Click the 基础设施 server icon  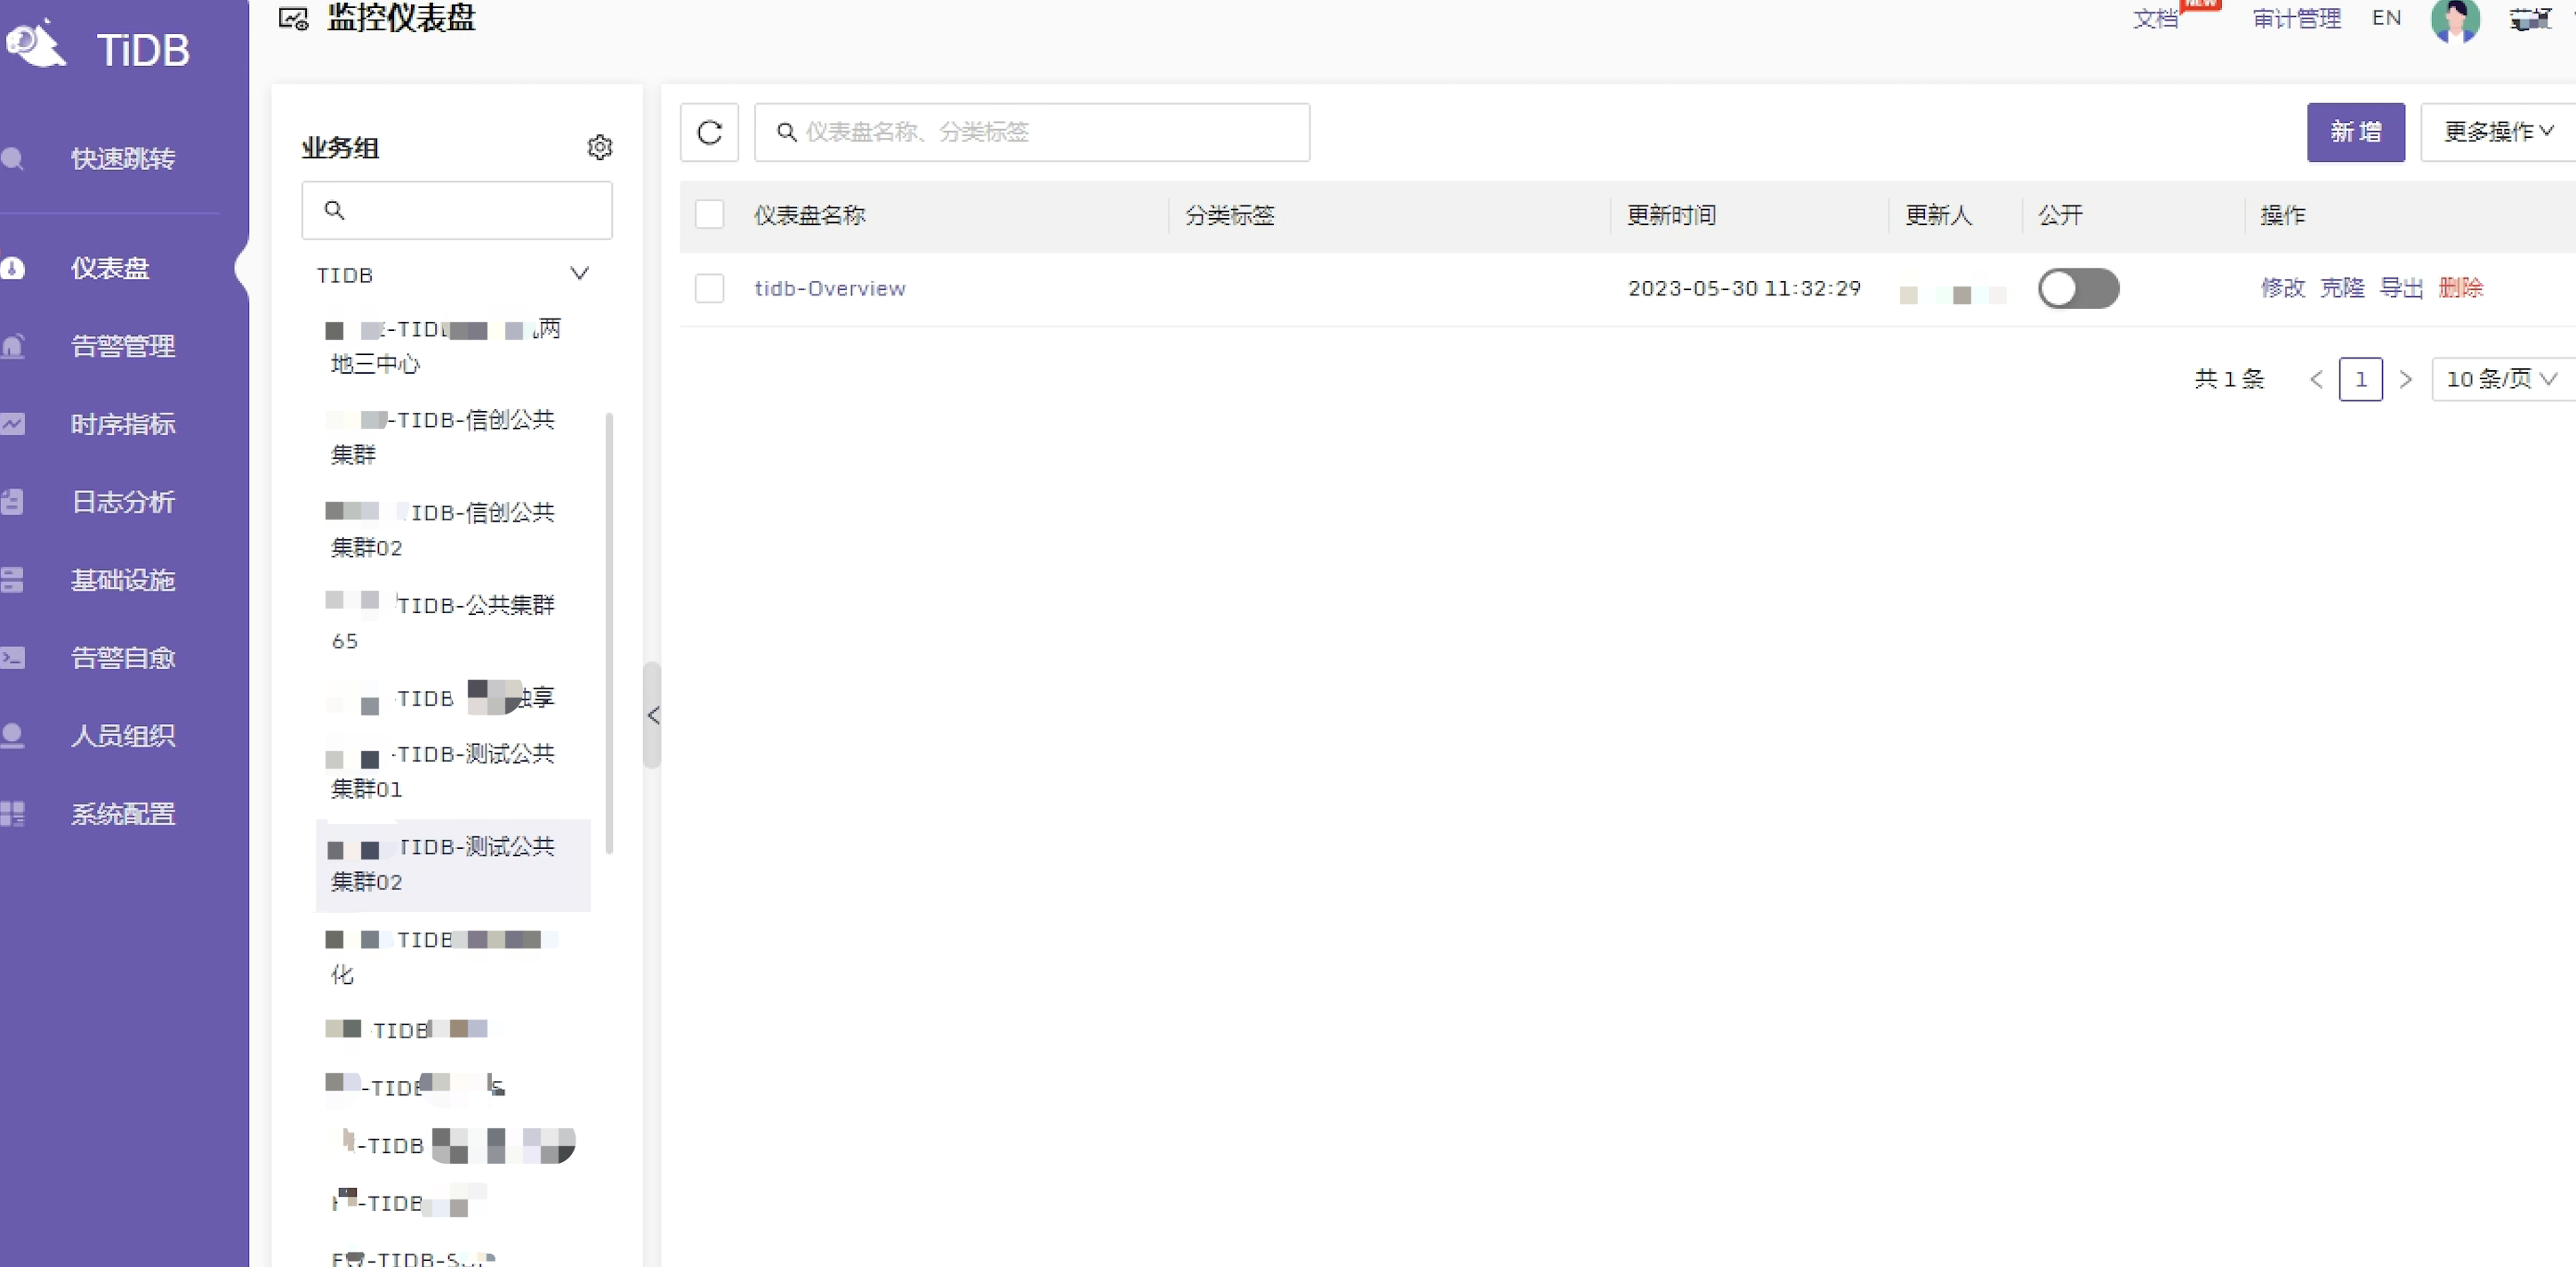click(13, 580)
